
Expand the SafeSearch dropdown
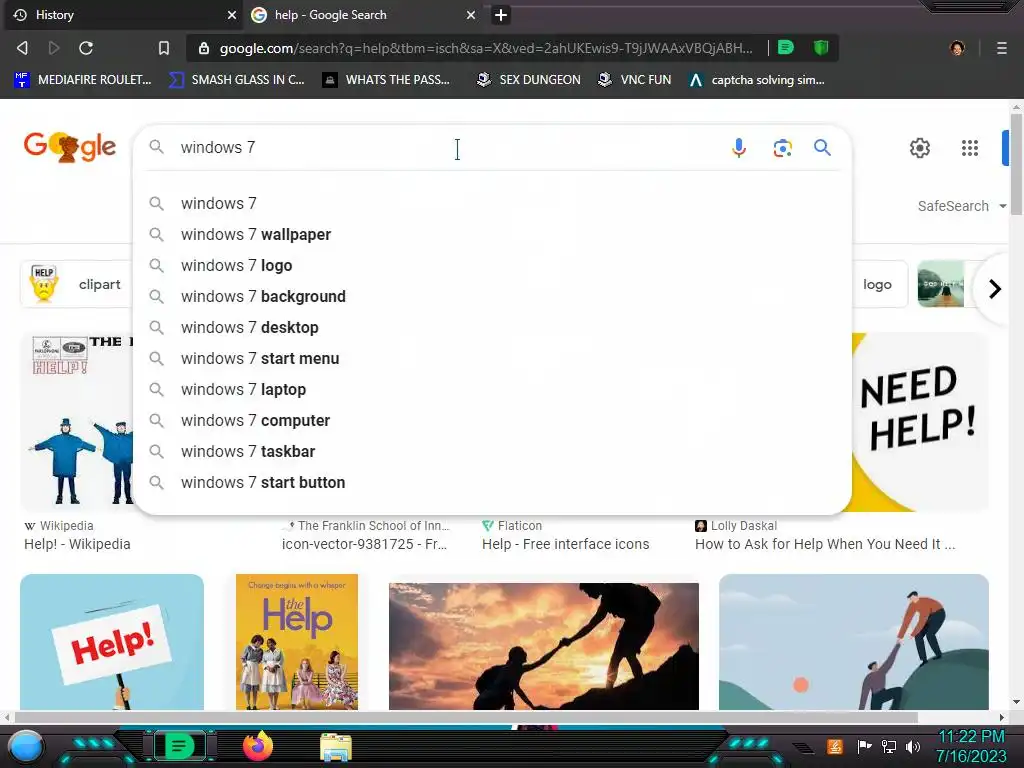point(961,206)
